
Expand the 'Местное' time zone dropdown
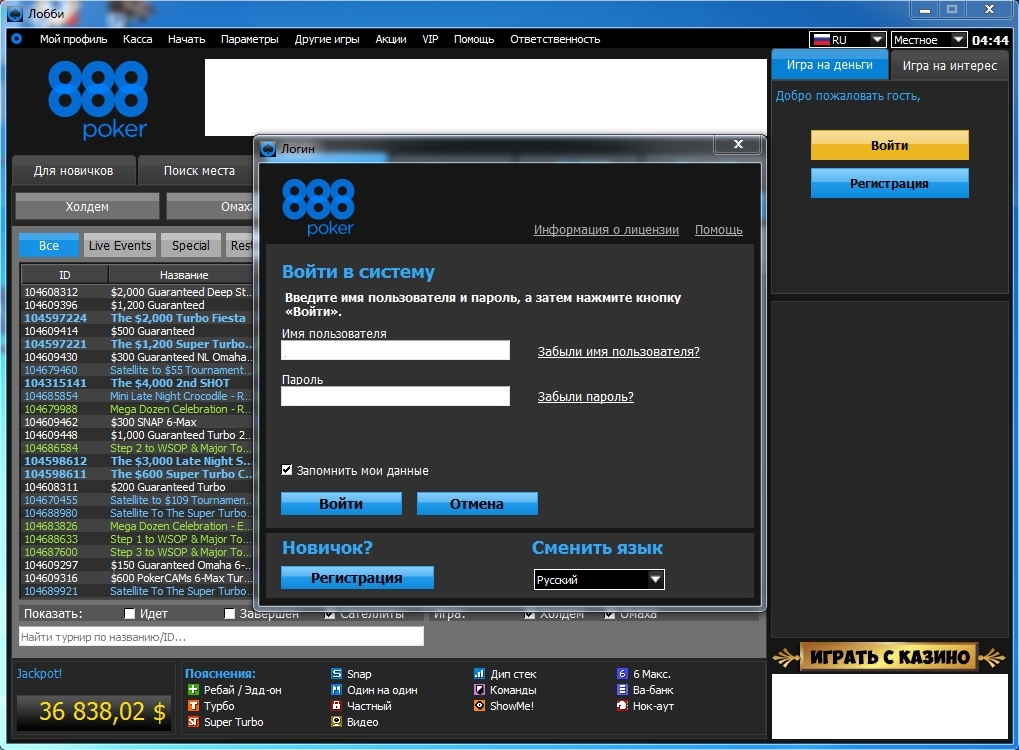tap(929, 40)
